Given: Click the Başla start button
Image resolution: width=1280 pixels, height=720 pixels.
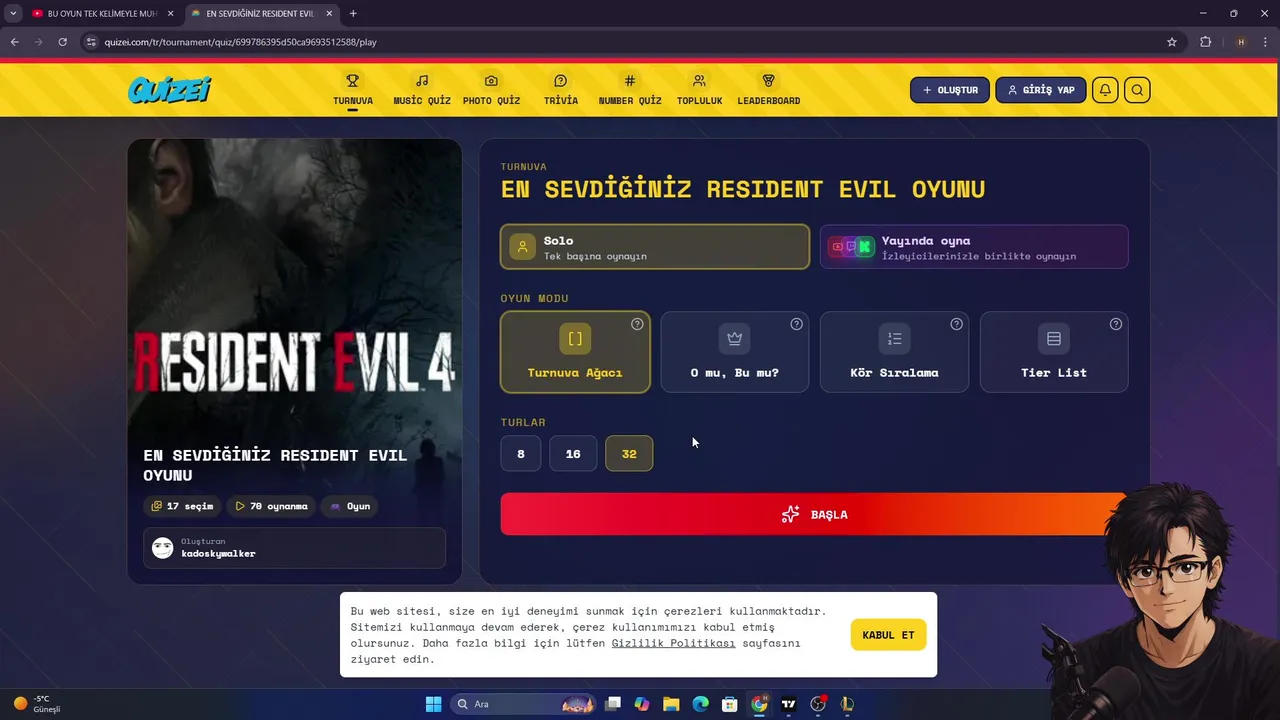Looking at the screenshot, I should click(814, 514).
